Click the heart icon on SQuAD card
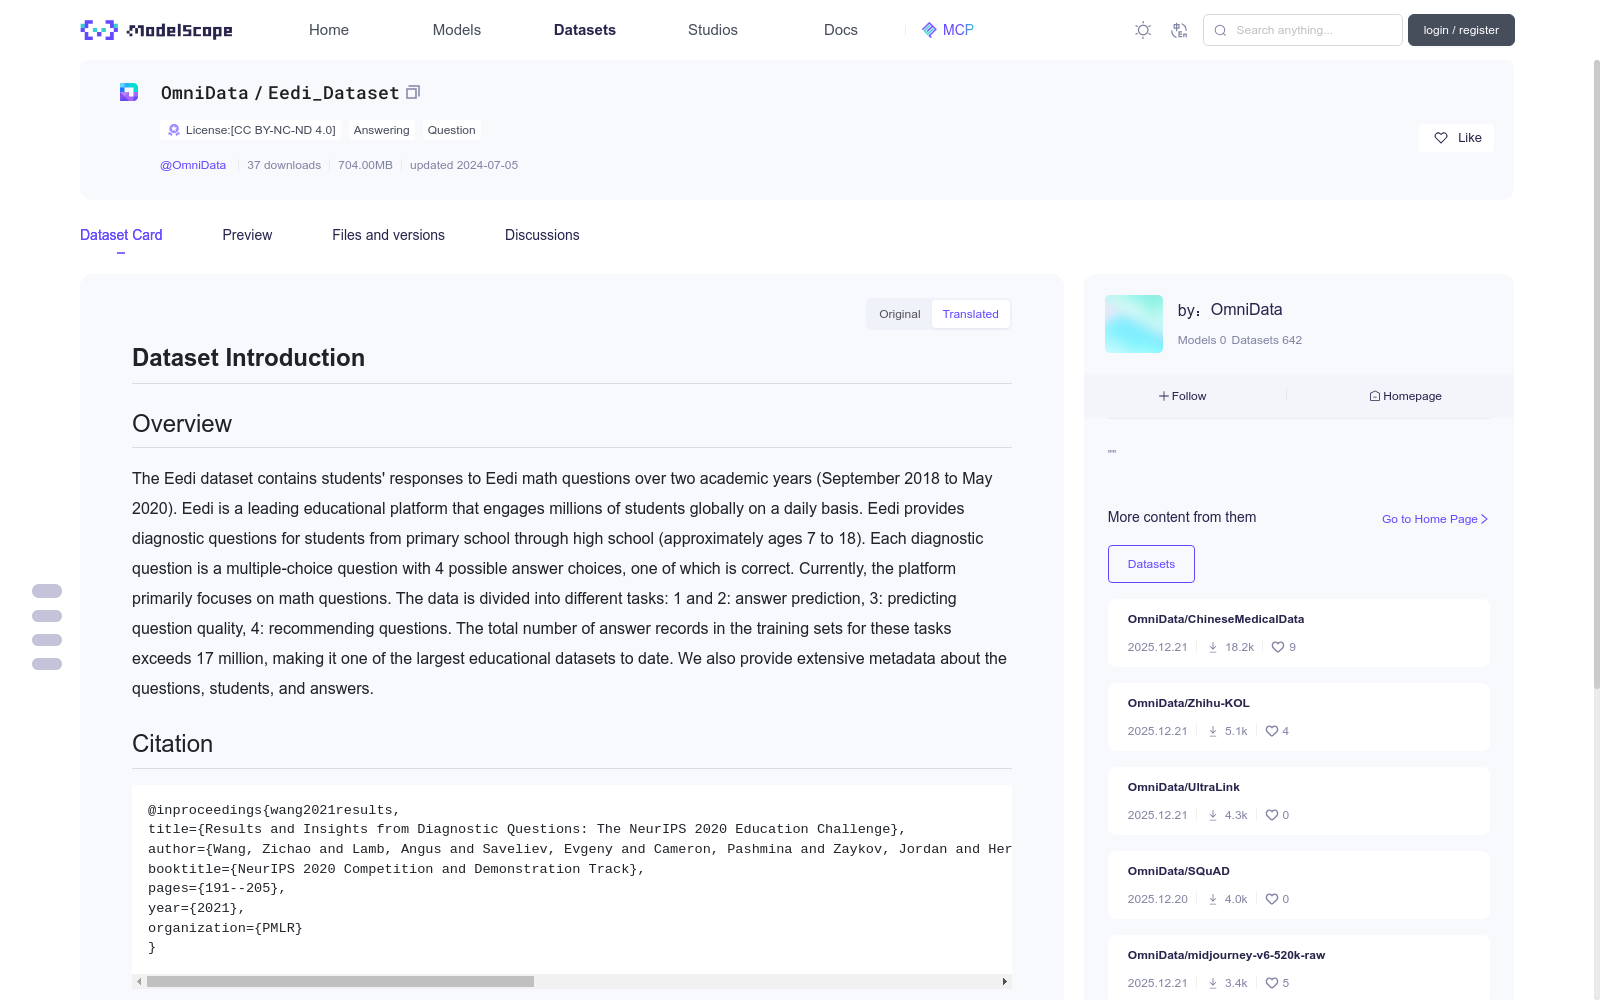This screenshot has height=1000, width=1600. tap(1272, 899)
